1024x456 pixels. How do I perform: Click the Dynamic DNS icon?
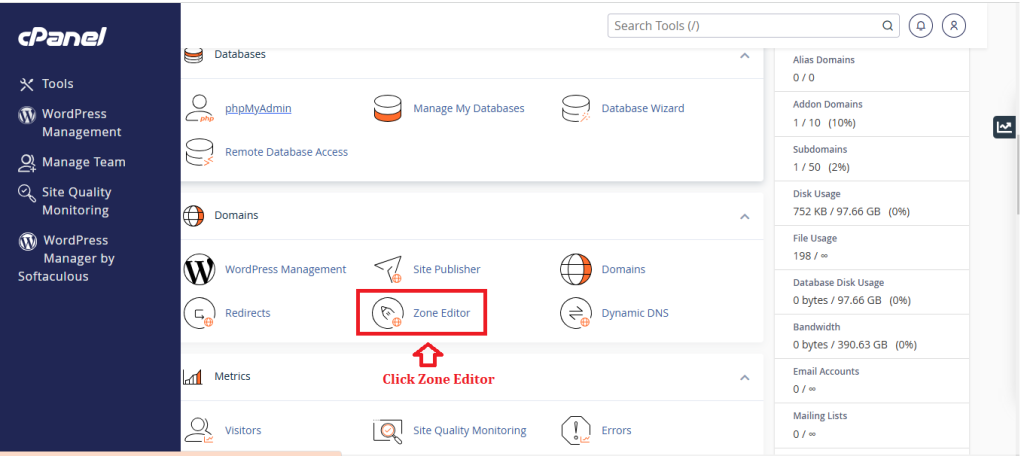point(576,313)
